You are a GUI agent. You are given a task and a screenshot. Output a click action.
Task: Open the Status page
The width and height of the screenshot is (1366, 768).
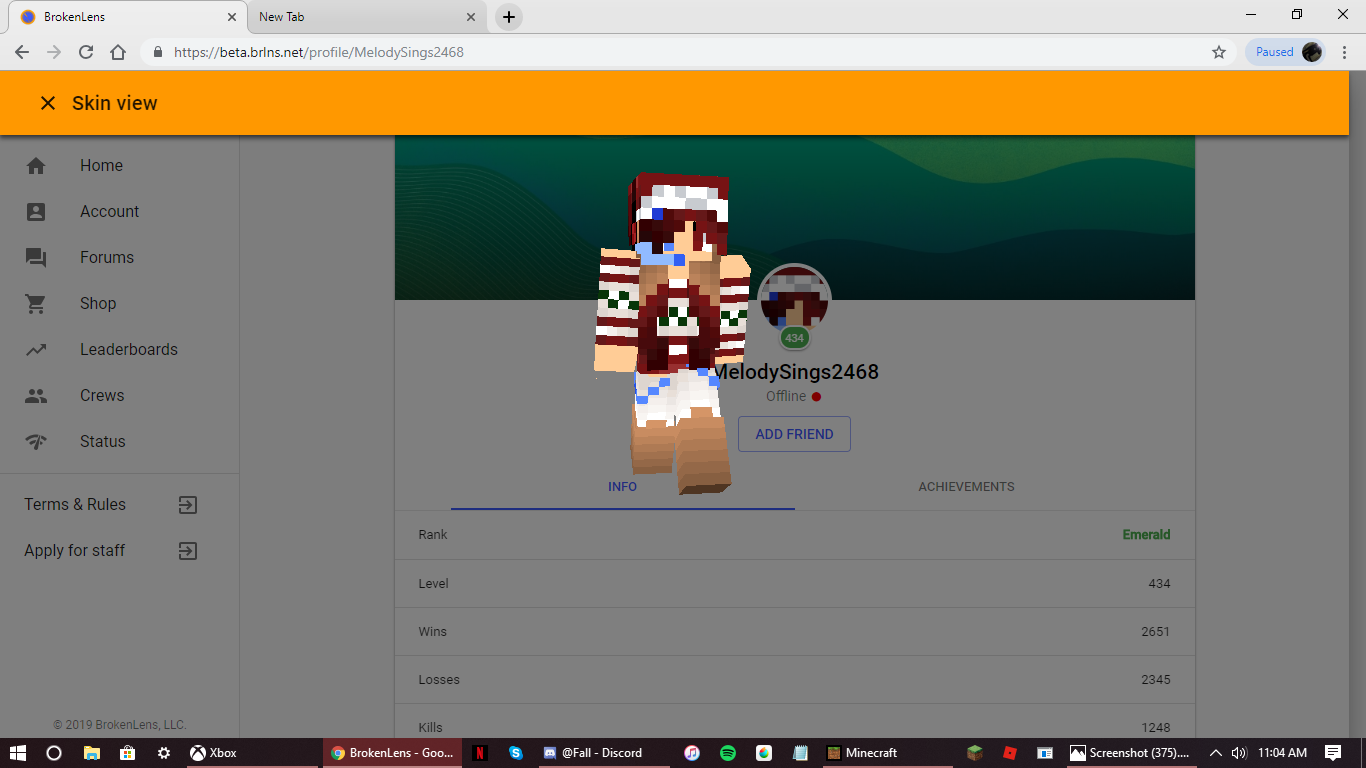(103, 442)
